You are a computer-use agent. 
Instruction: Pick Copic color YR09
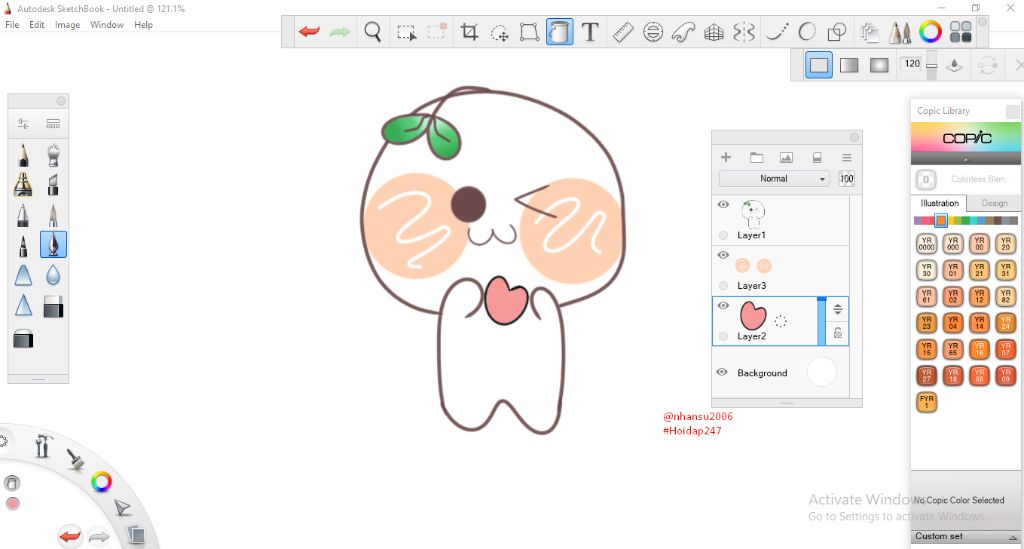point(1005,375)
